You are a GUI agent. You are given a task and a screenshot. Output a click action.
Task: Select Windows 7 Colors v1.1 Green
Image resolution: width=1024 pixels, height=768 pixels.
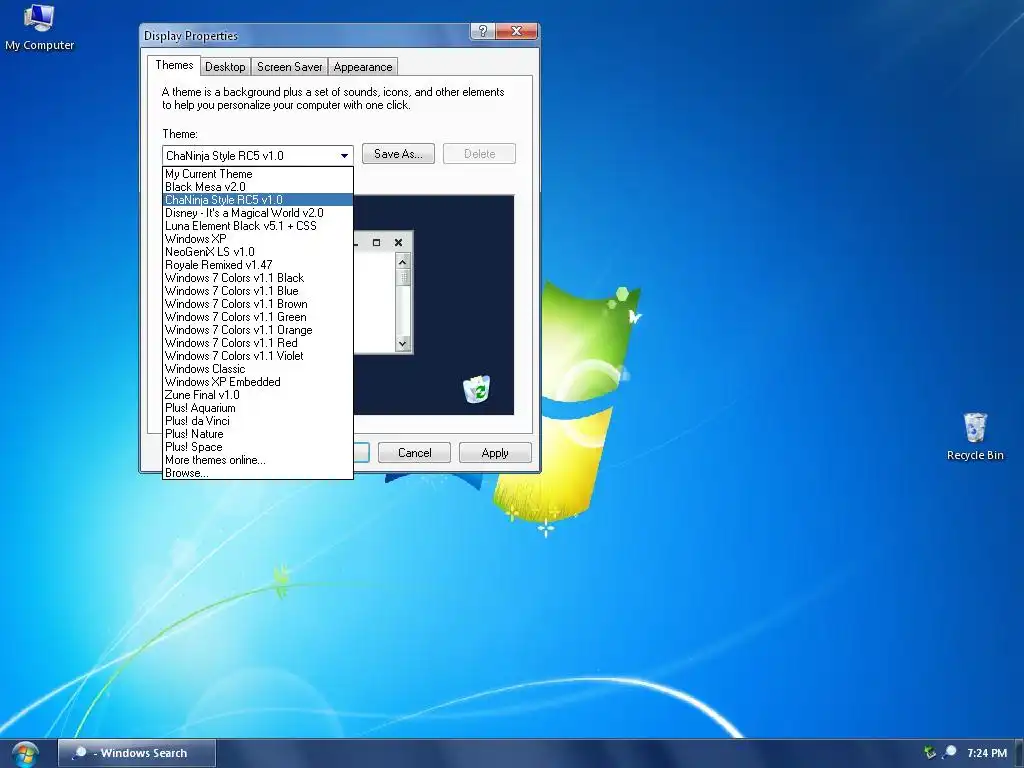coord(257,317)
